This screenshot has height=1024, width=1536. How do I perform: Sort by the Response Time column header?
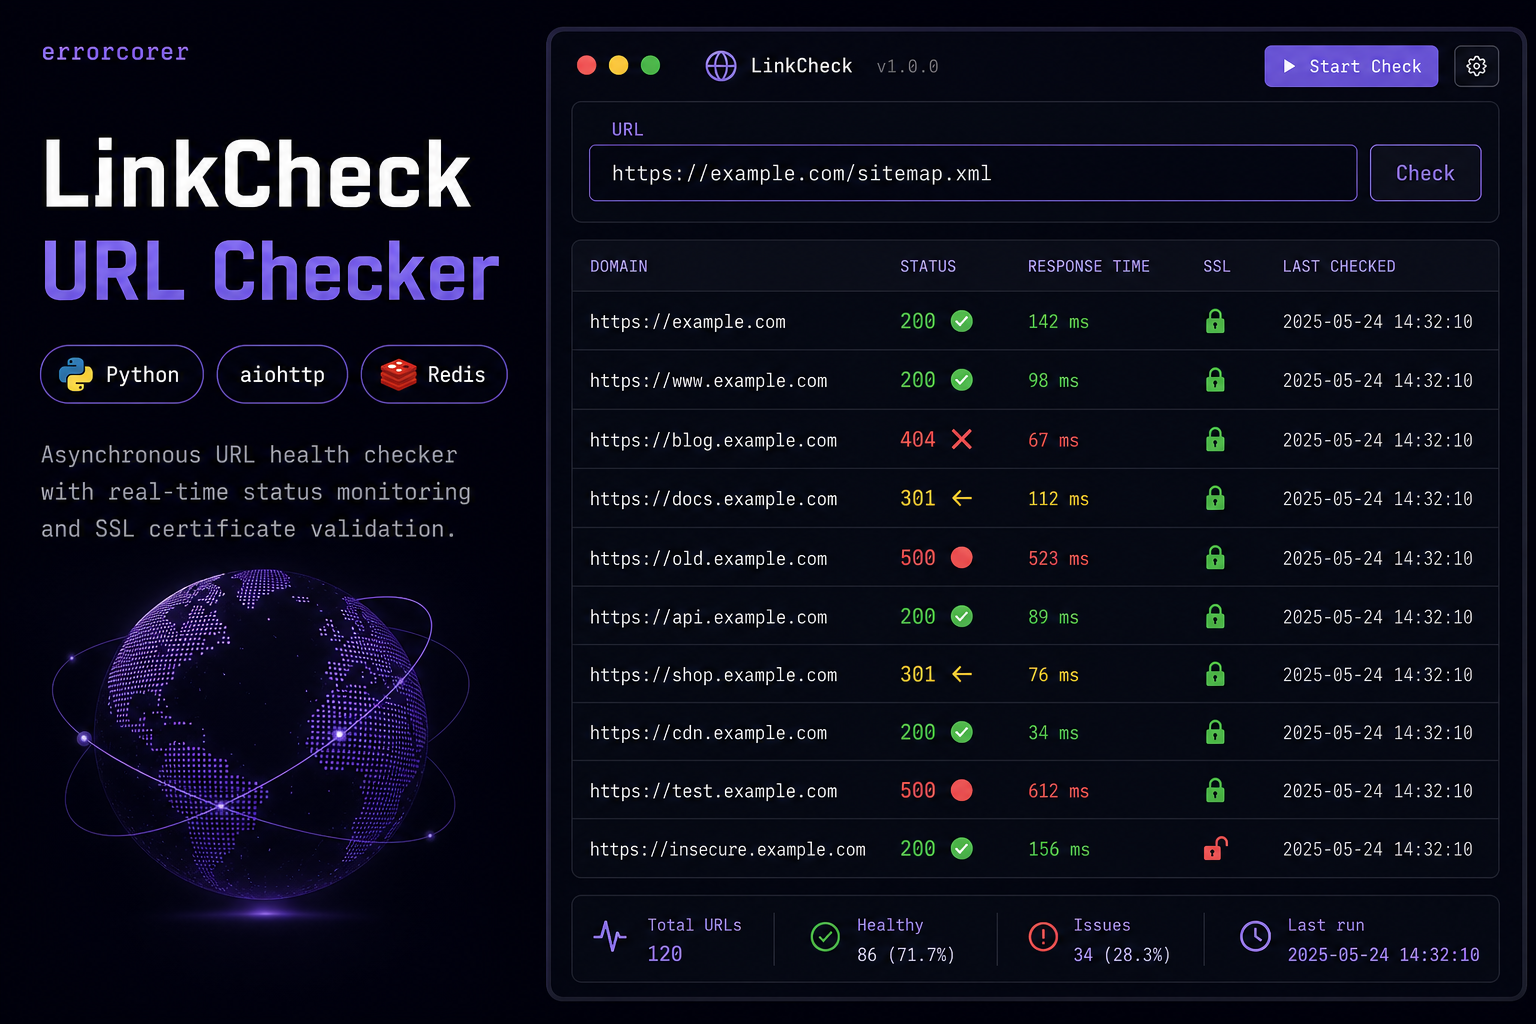pyautogui.click(x=1089, y=266)
